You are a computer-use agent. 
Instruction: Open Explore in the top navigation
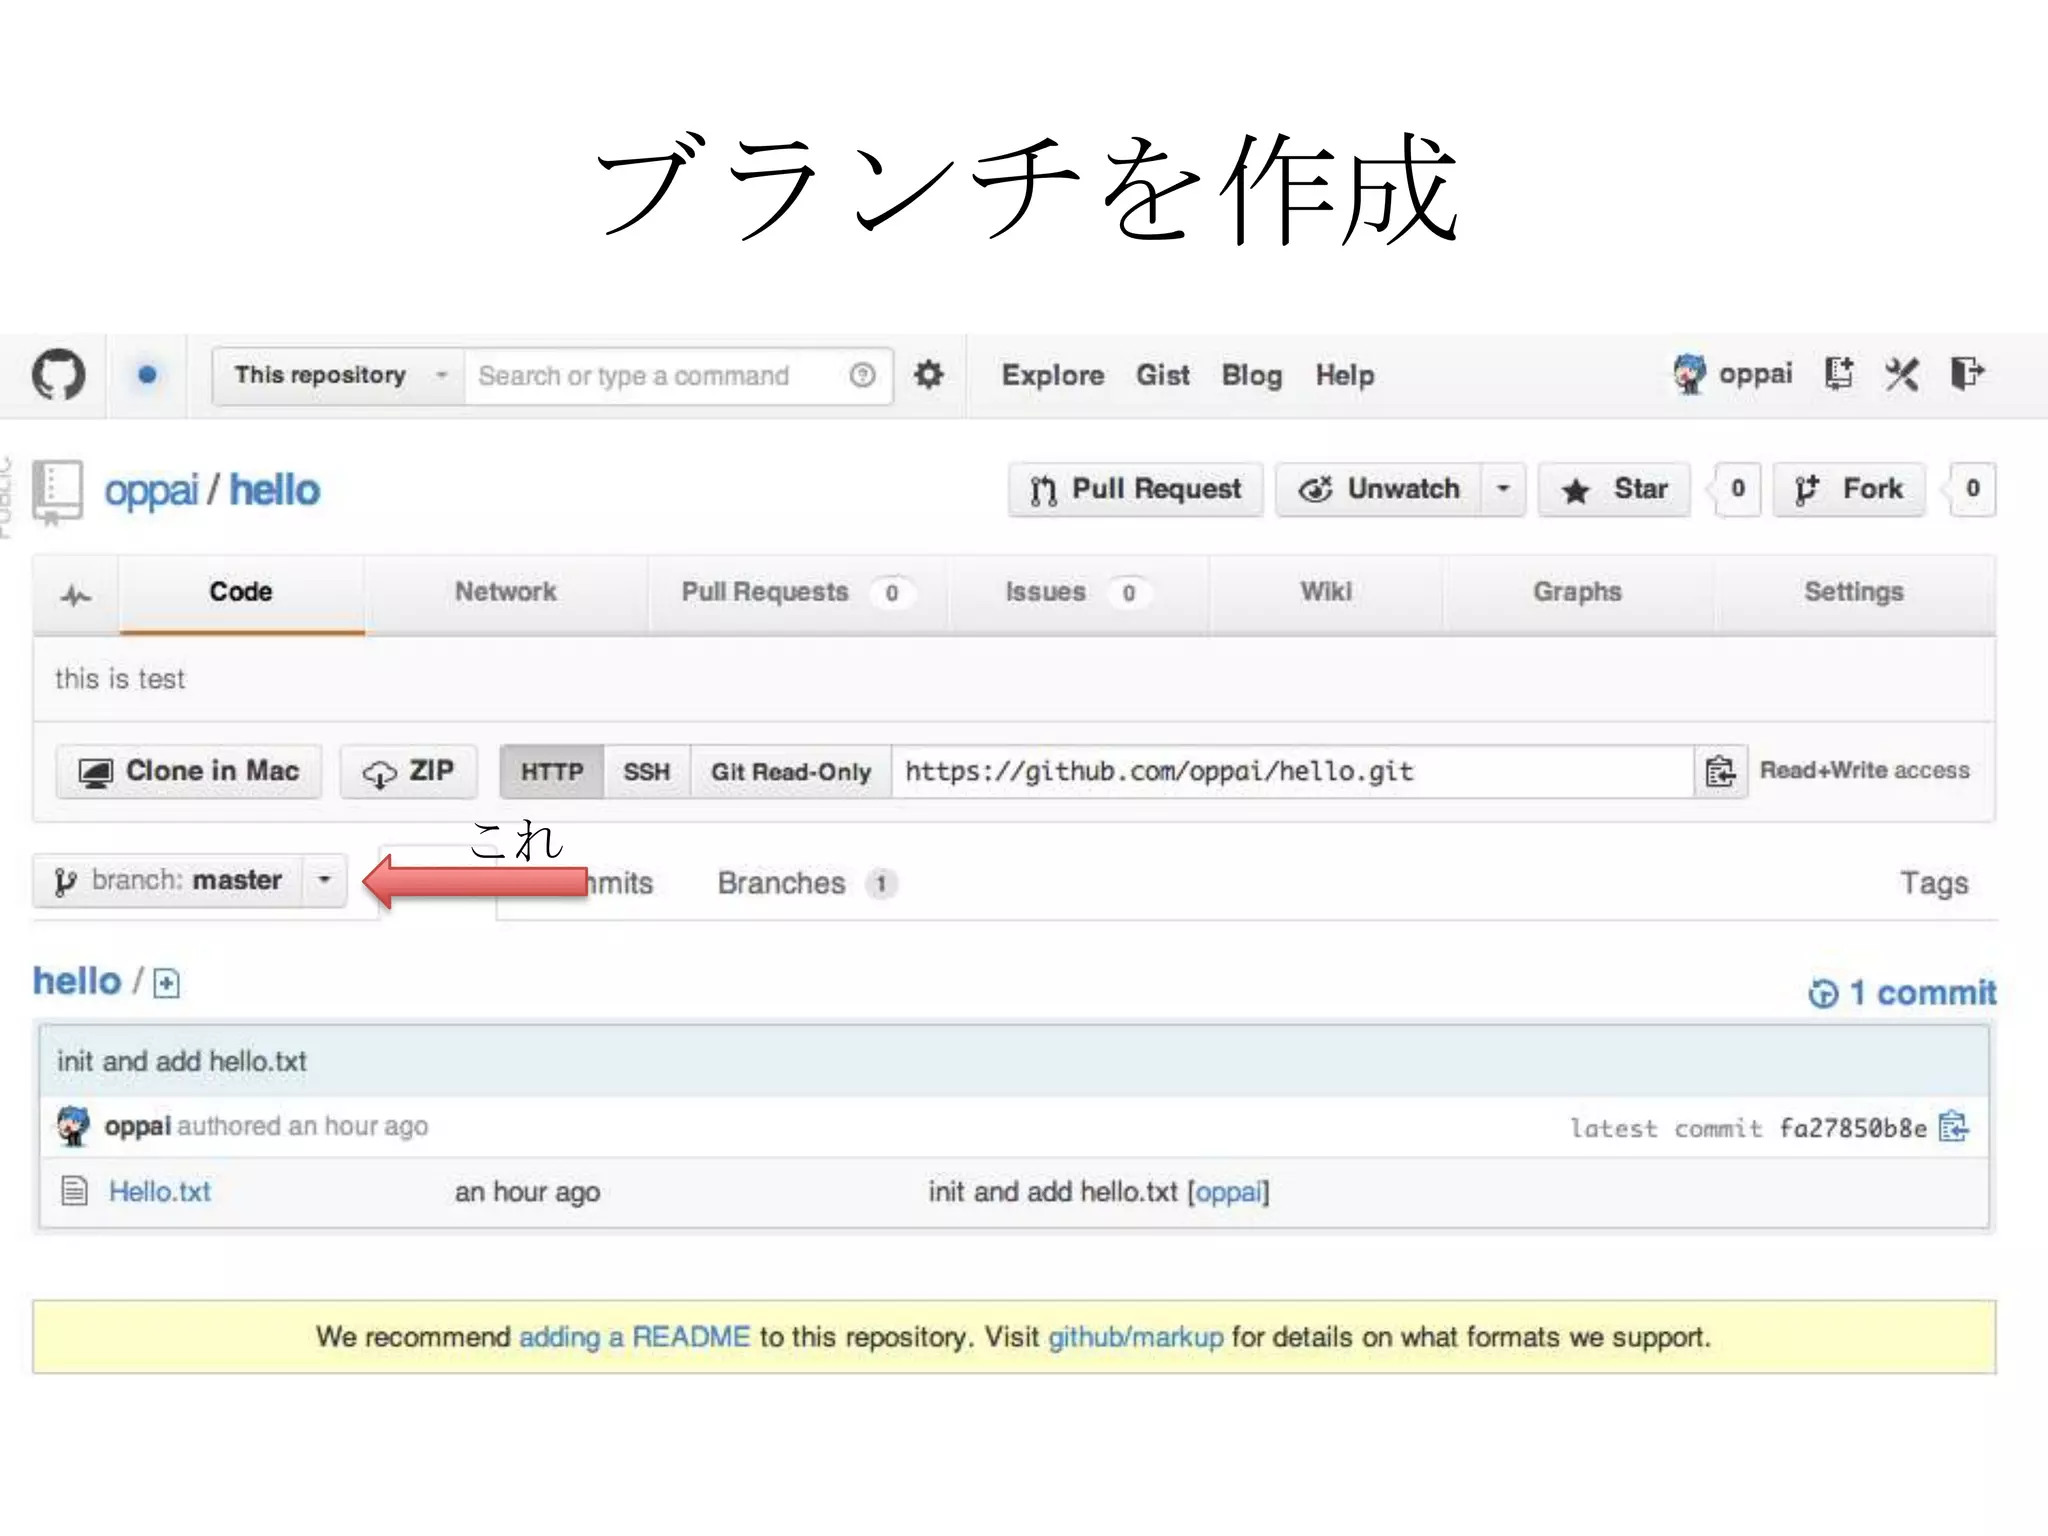click(x=1053, y=375)
